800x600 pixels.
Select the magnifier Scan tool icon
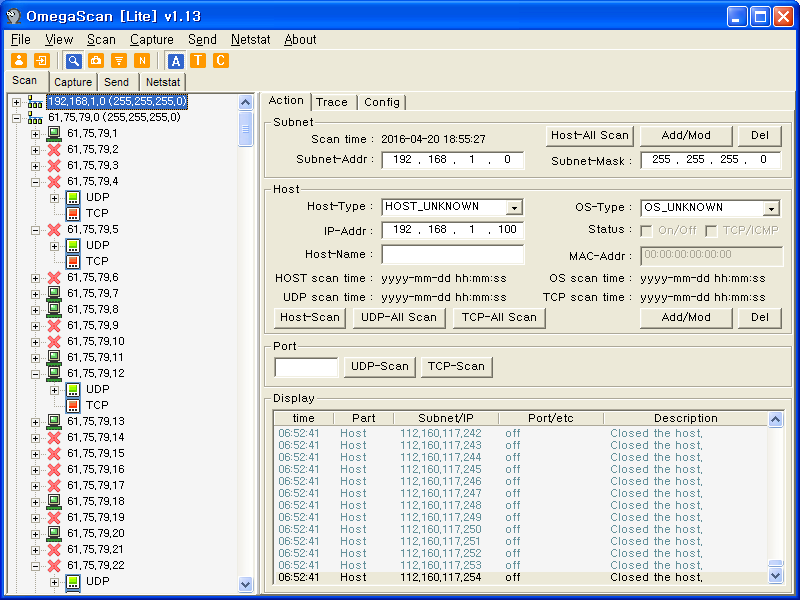[x=72, y=60]
